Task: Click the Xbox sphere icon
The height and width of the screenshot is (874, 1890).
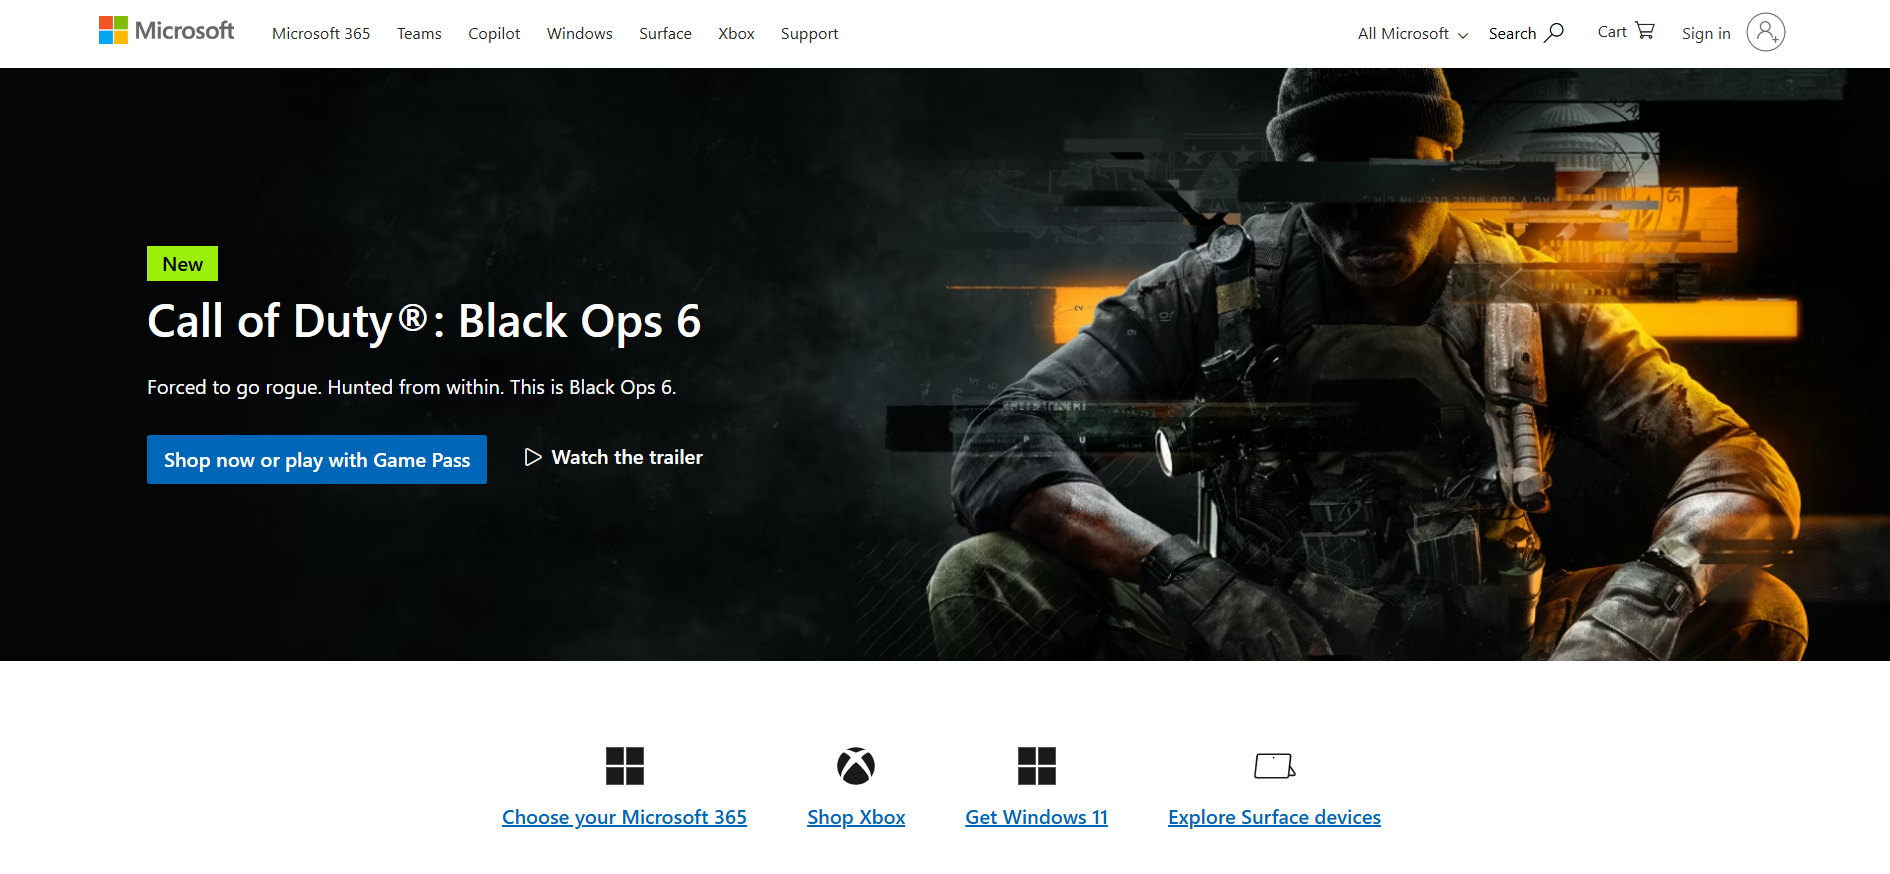Action: click(856, 766)
